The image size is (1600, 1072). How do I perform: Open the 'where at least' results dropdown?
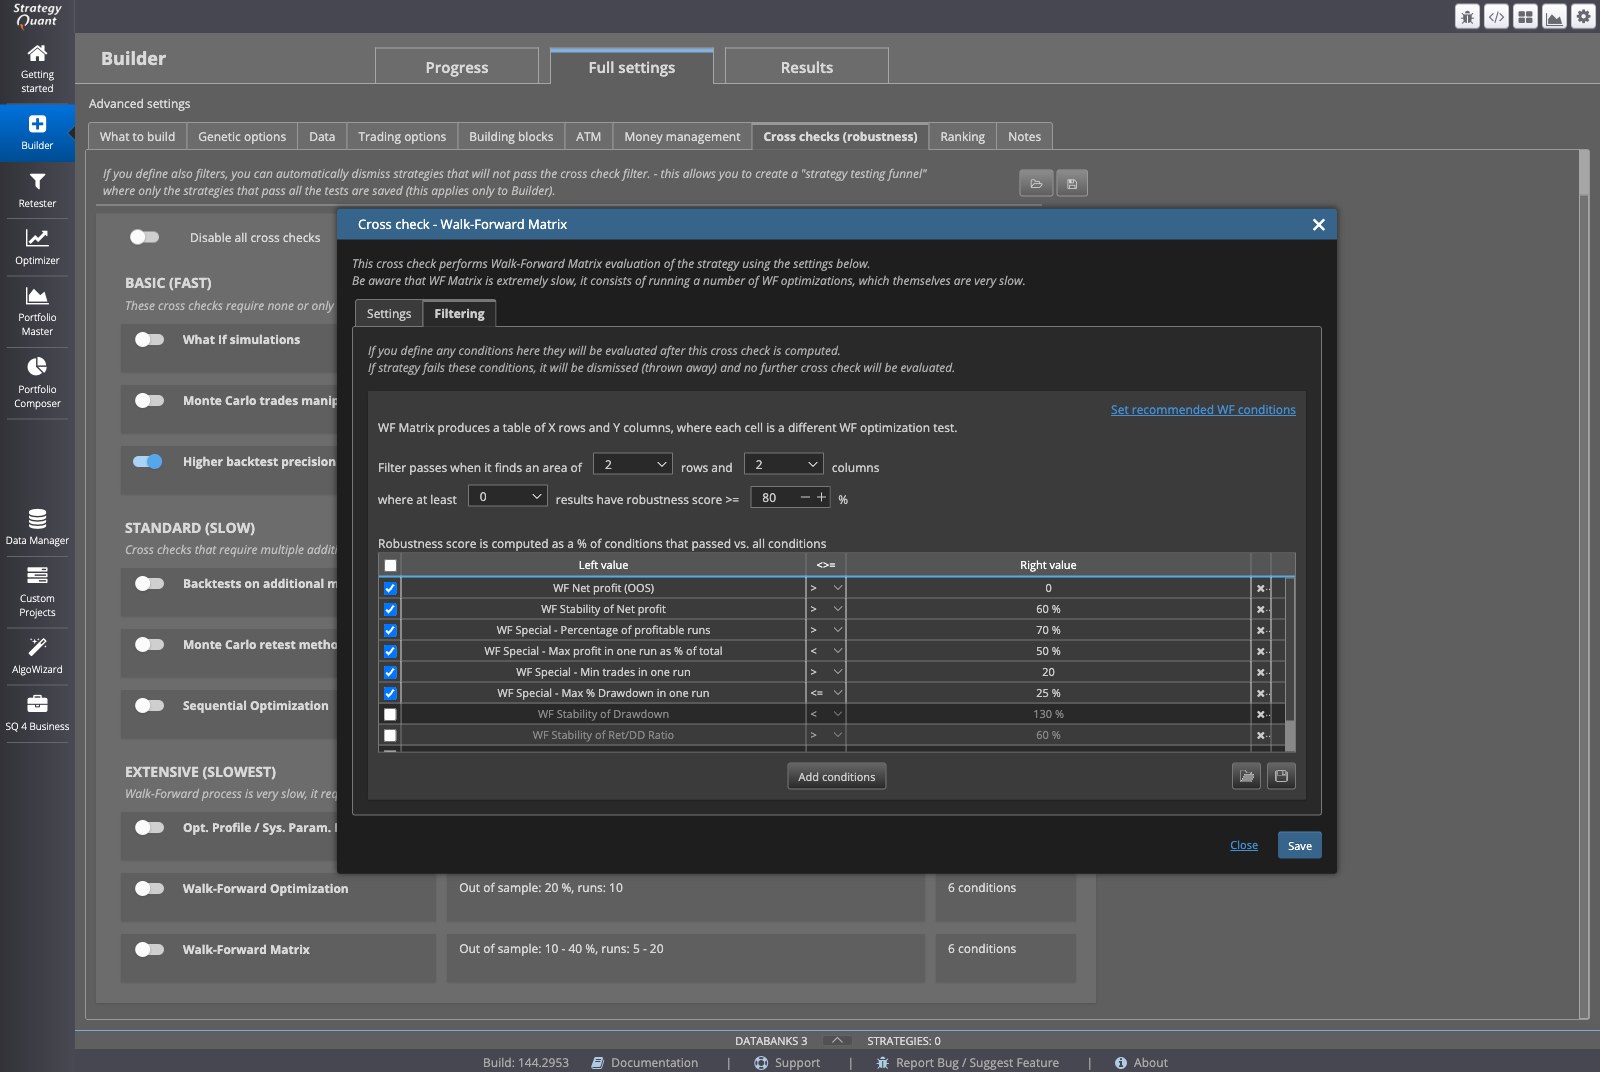point(507,496)
